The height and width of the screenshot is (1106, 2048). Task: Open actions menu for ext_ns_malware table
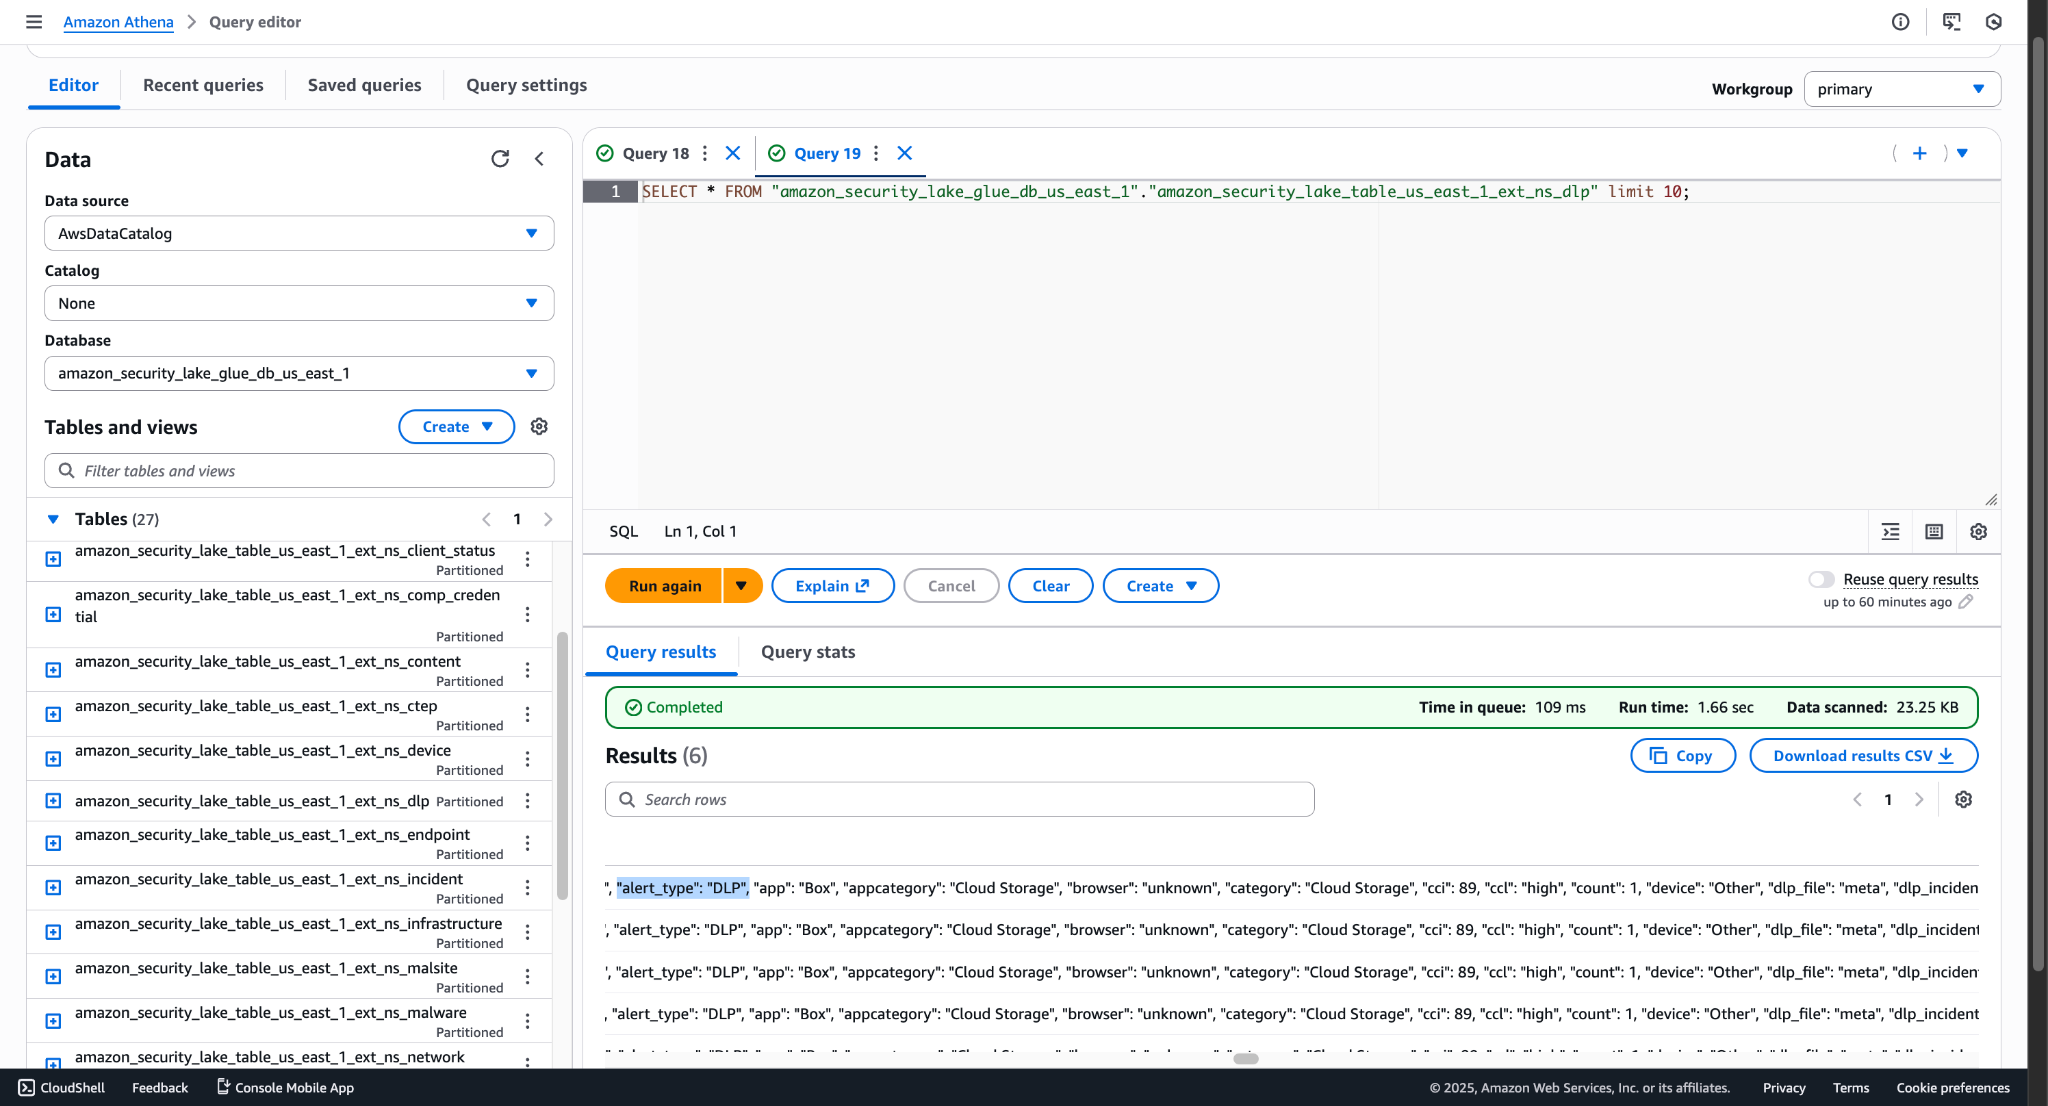[x=527, y=1021]
